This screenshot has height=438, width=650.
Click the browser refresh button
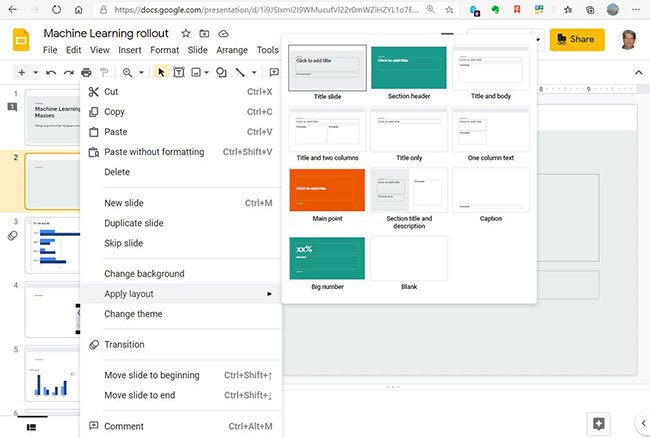pos(57,10)
